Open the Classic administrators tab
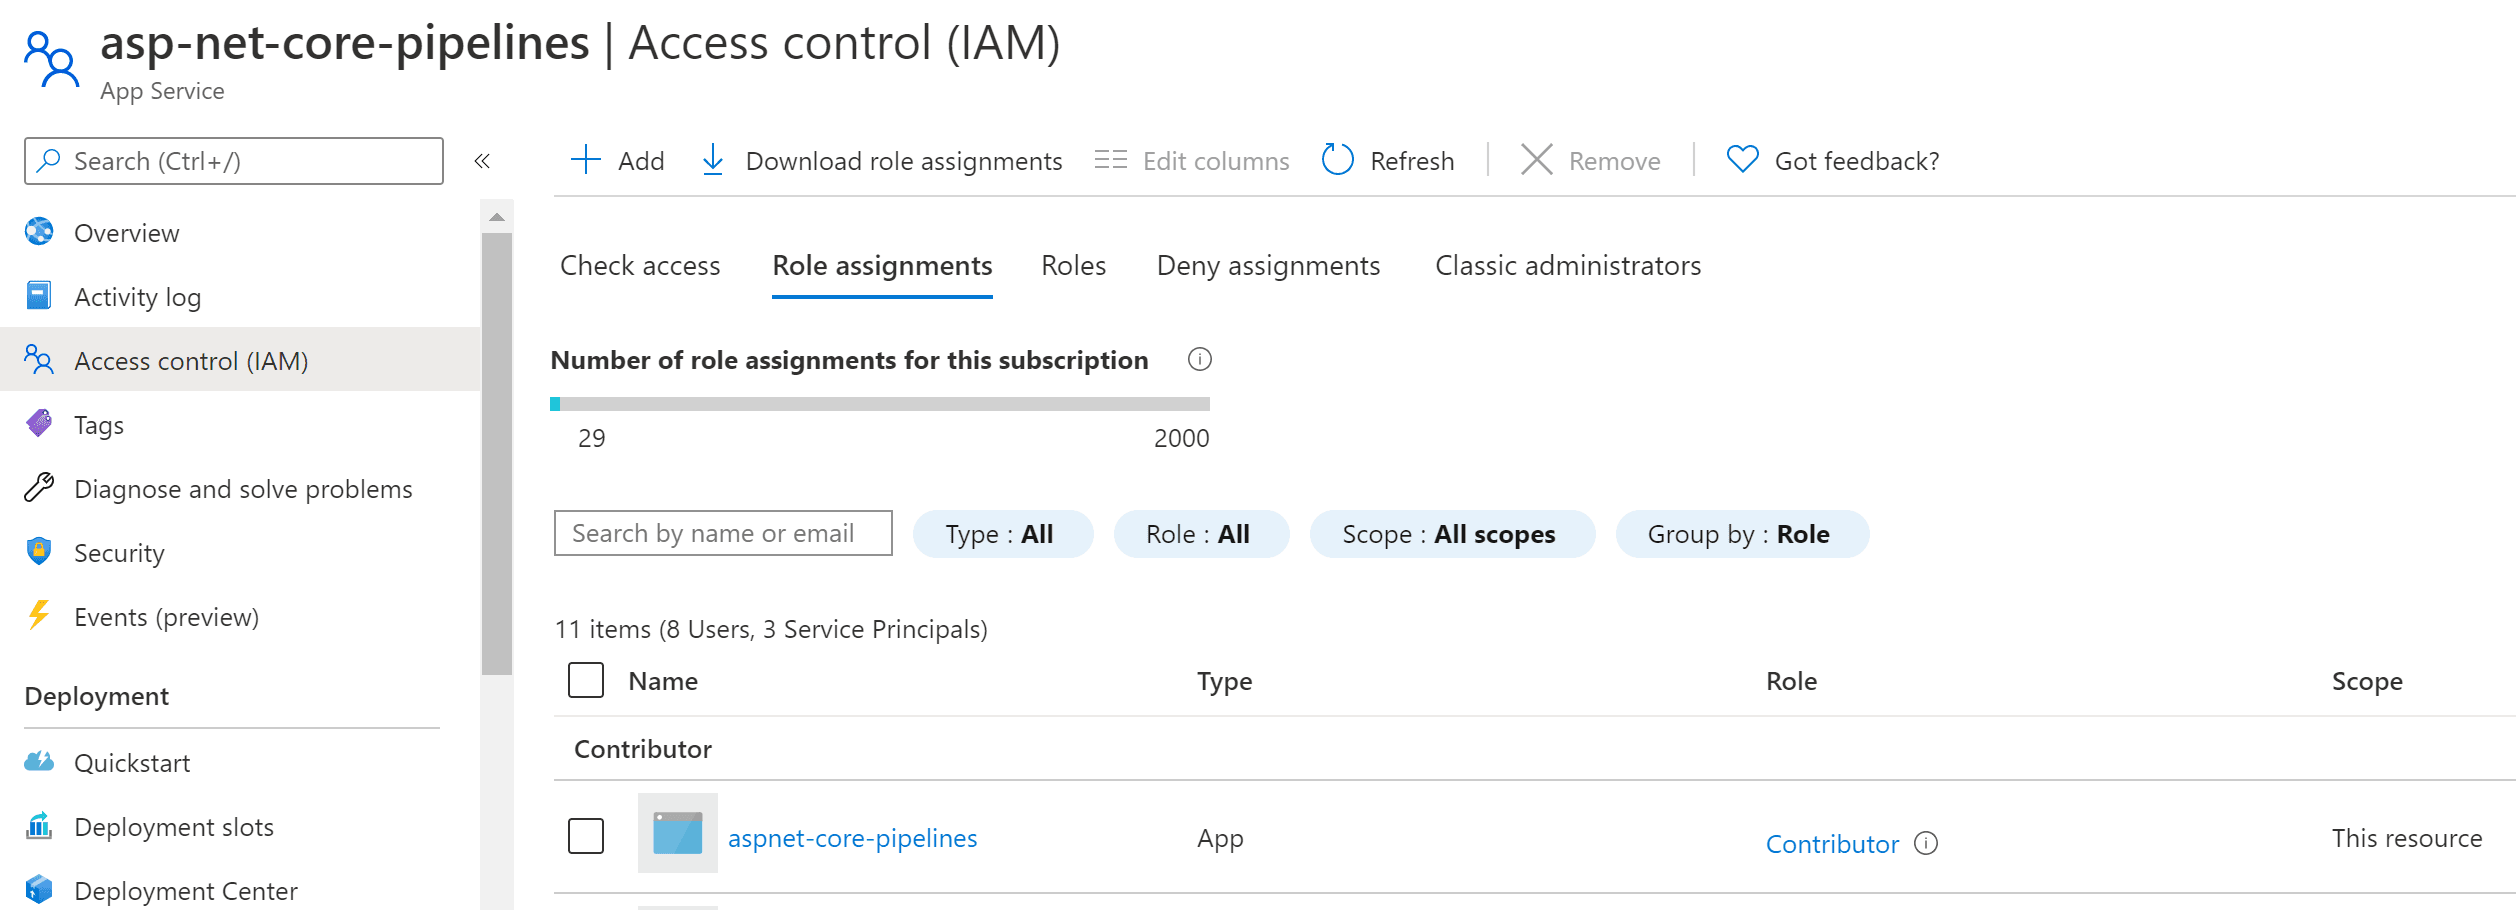Screen dimensions: 2516x910 pyautogui.click(x=1568, y=266)
